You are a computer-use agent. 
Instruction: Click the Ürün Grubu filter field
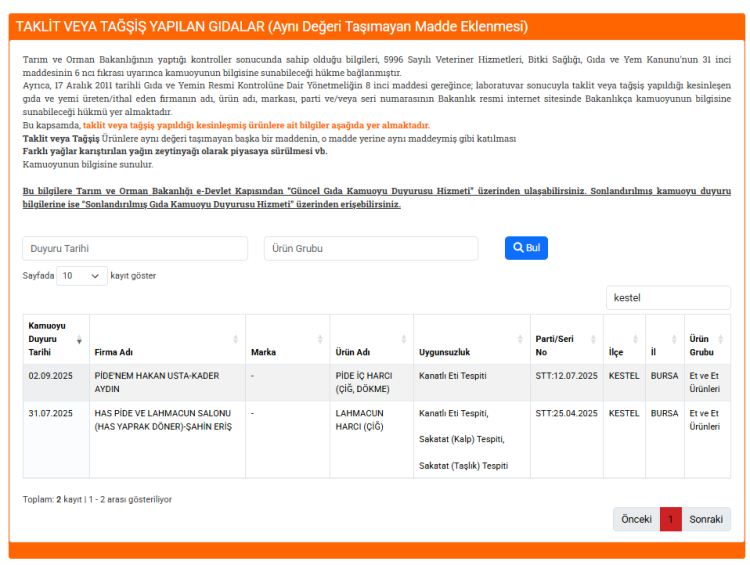pos(371,248)
